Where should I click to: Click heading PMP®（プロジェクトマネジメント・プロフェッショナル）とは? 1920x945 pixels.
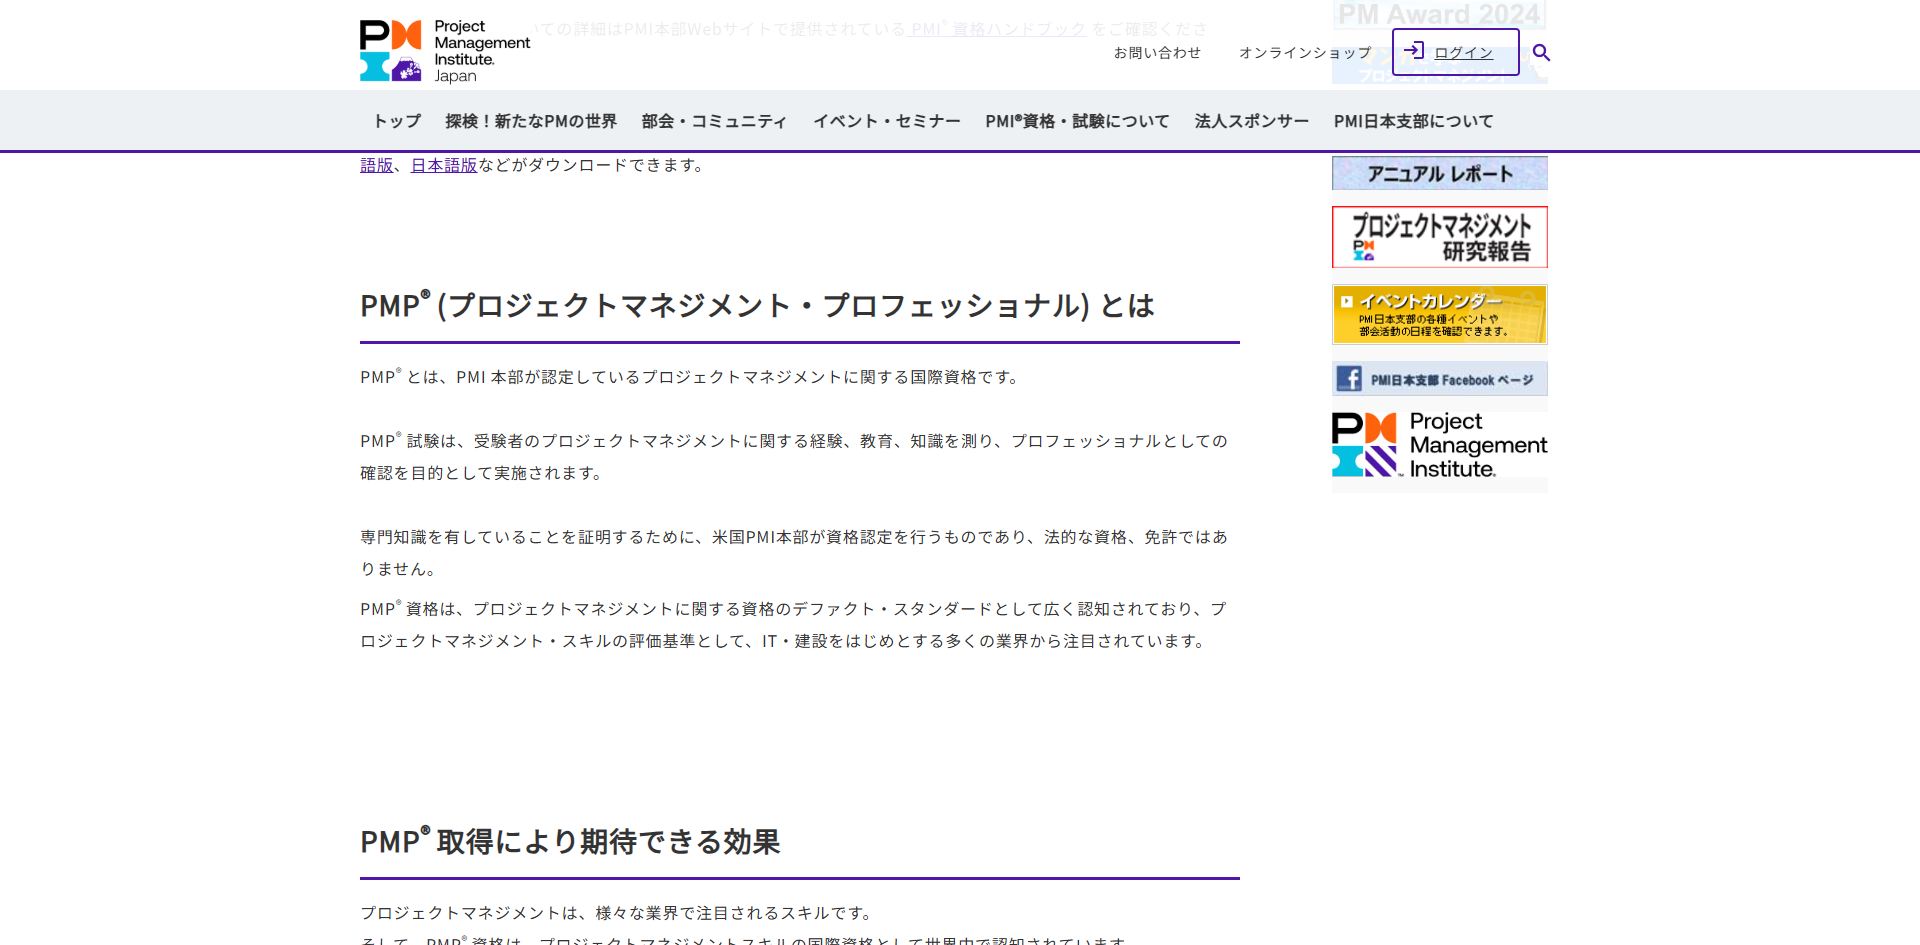click(x=757, y=305)
